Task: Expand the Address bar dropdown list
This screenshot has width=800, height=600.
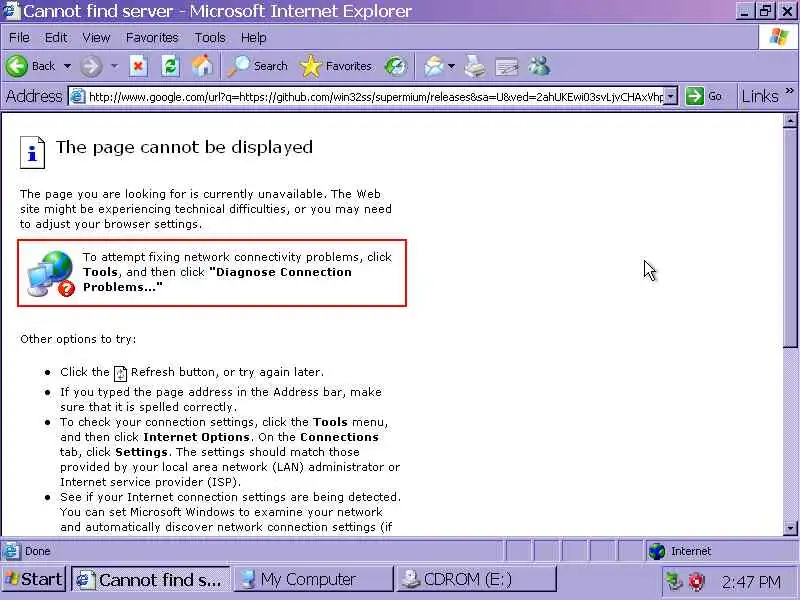Action: 671,96
